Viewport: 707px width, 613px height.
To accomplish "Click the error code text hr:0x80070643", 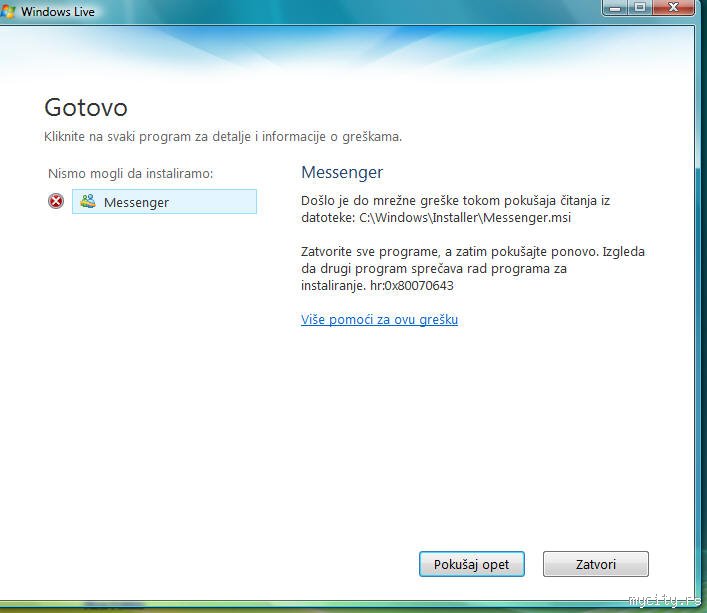I will [x=412, y=285].
